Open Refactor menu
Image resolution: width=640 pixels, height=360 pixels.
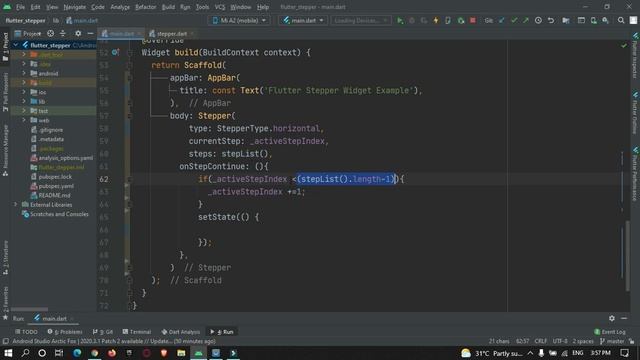[x=146, y=7]
